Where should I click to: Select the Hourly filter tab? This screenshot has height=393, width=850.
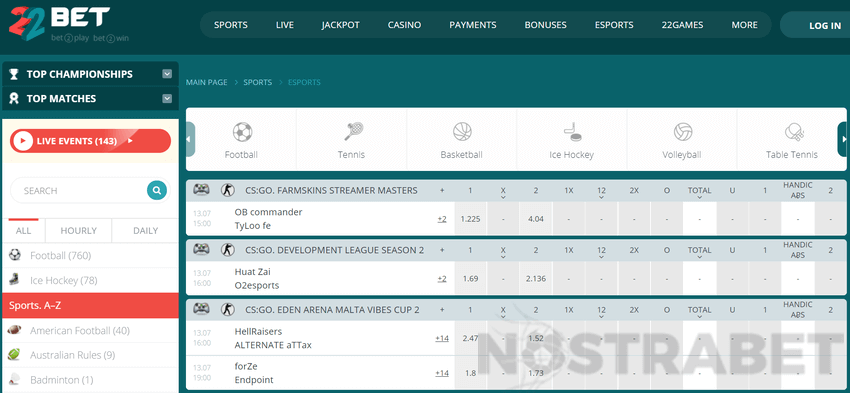click(79, 230)
